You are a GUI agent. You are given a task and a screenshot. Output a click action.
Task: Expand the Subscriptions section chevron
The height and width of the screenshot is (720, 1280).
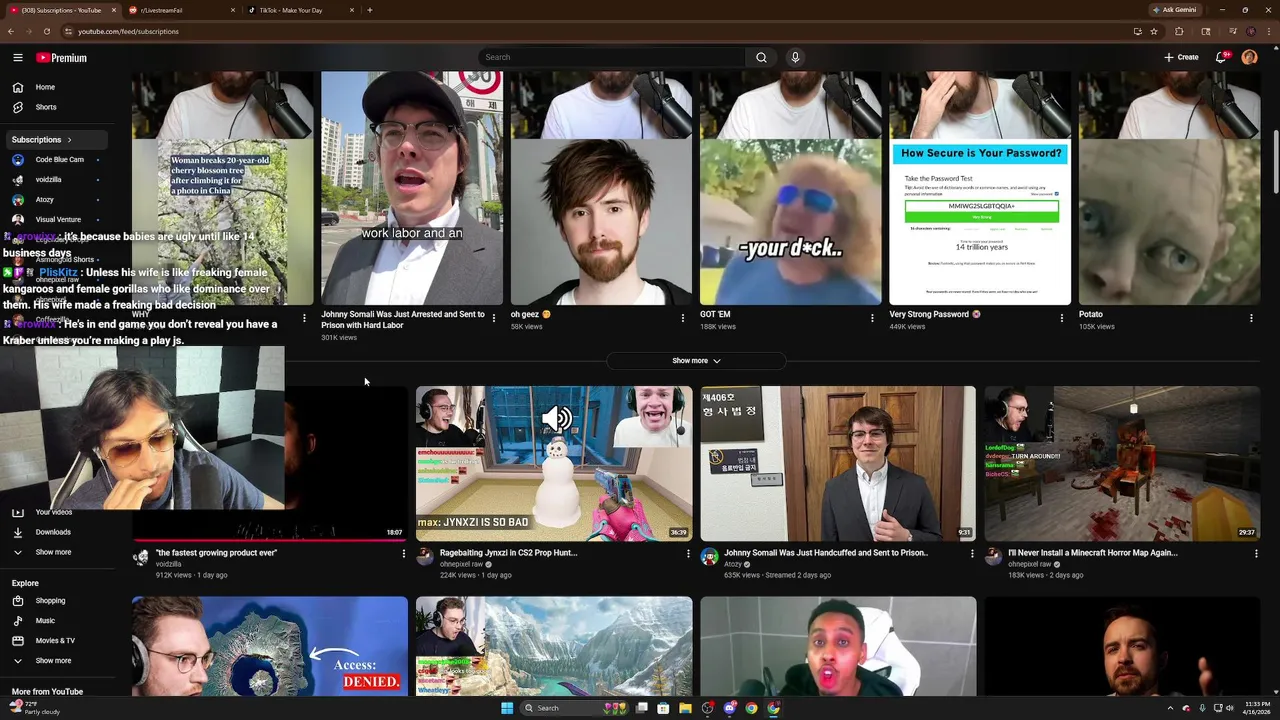point(70,140)
